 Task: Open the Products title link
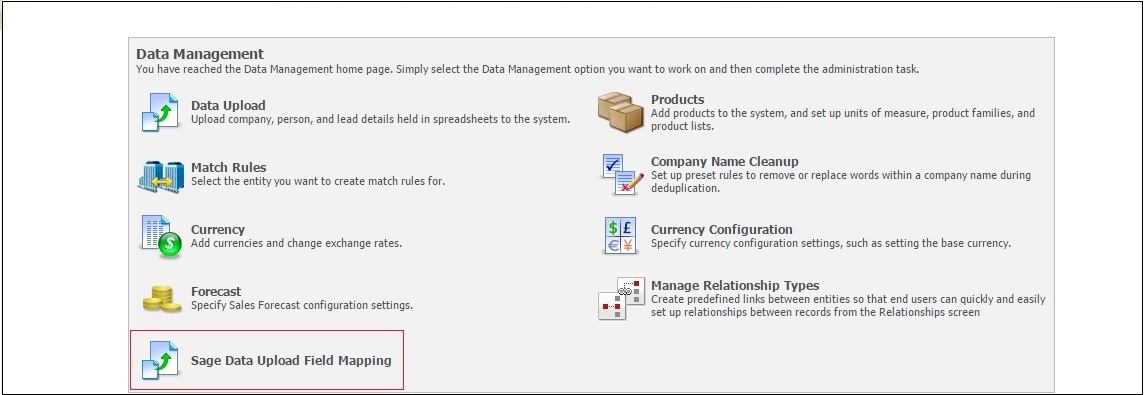[x=678, y=99]
